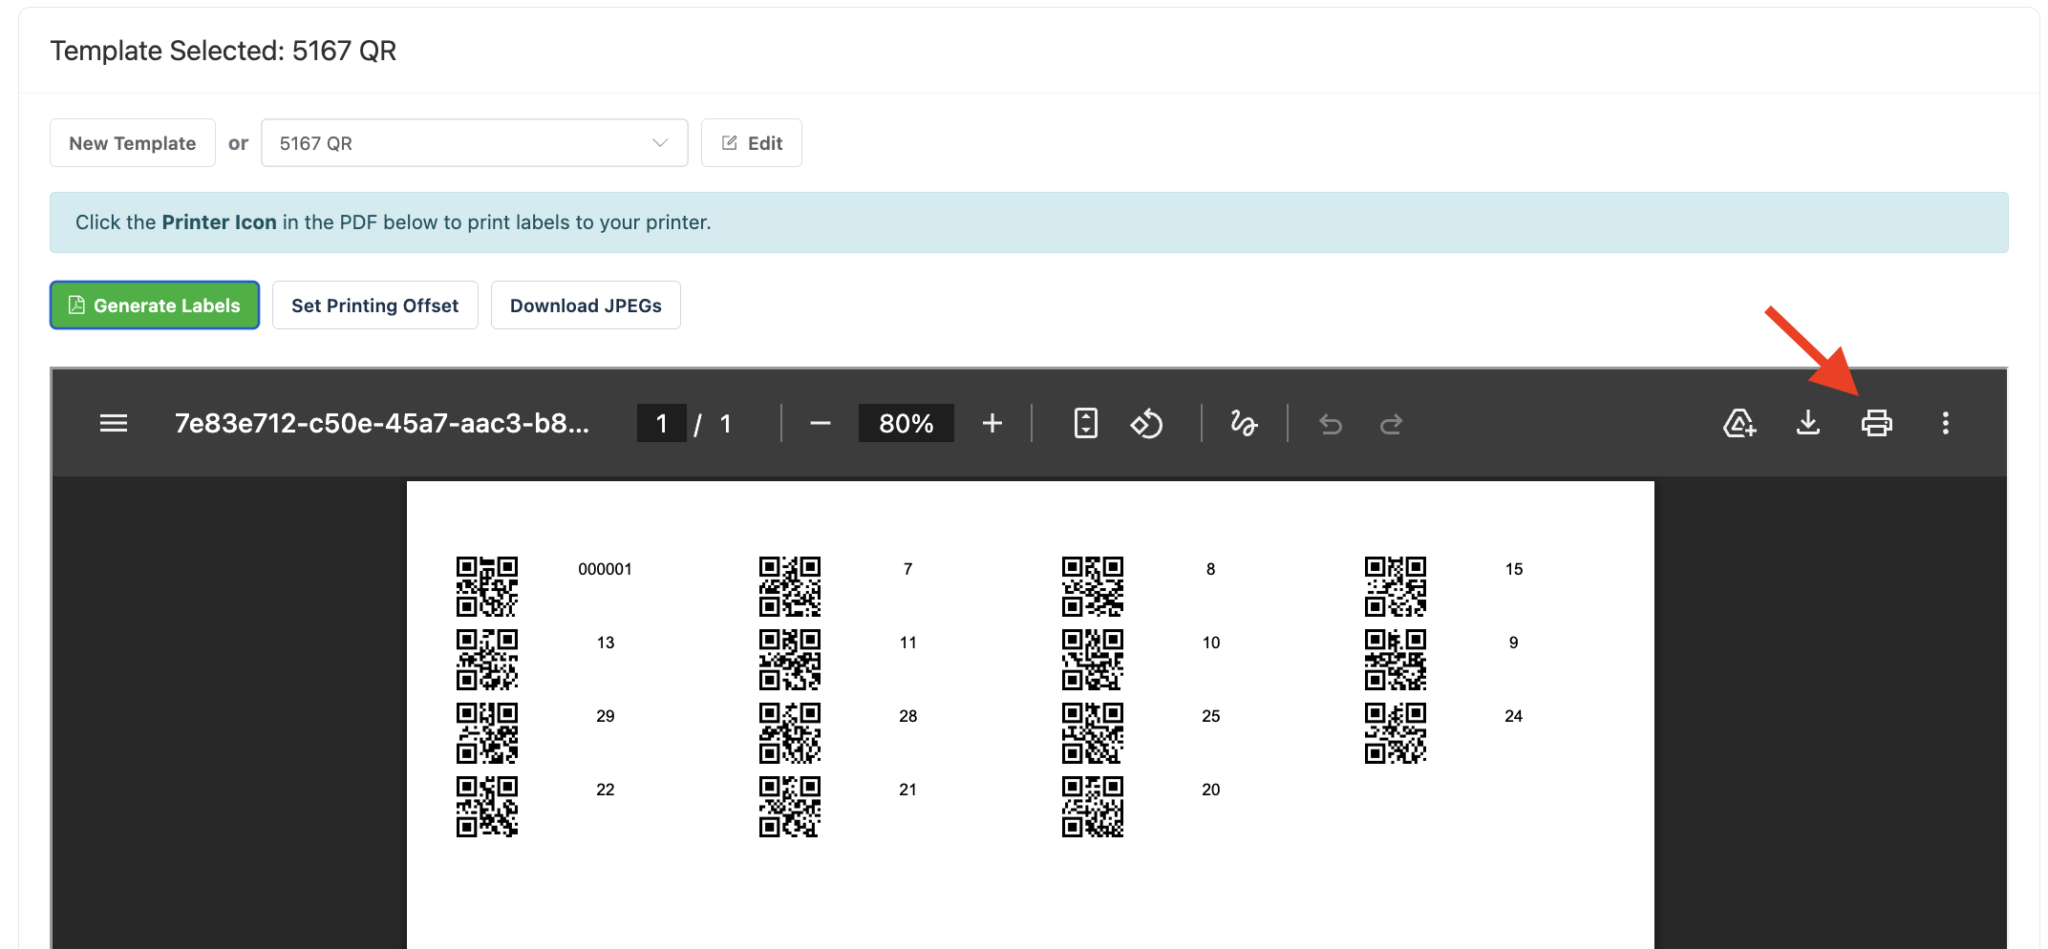
Task: Click the PDF printer icon
Action: click(x=1876, y=424)
